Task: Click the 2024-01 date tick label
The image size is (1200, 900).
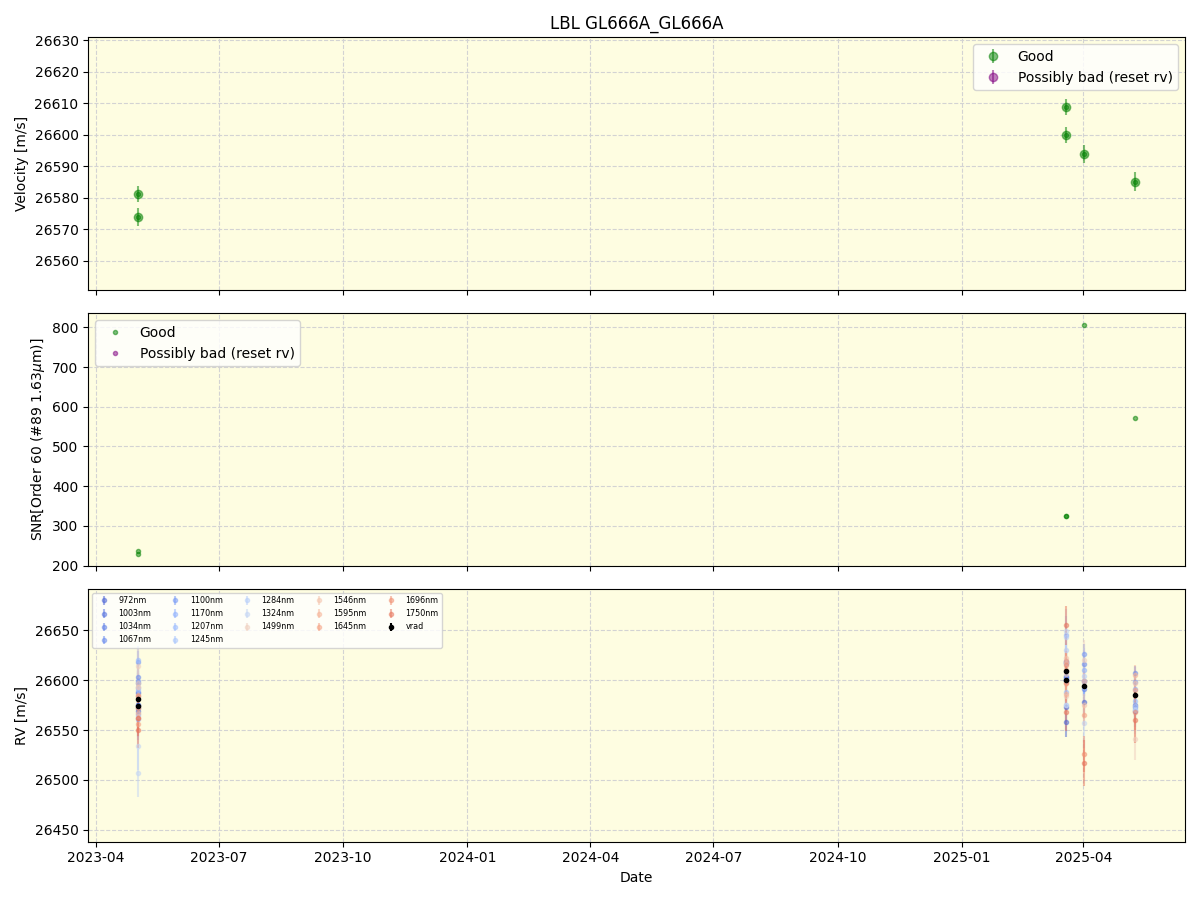Action: point(467,857)
